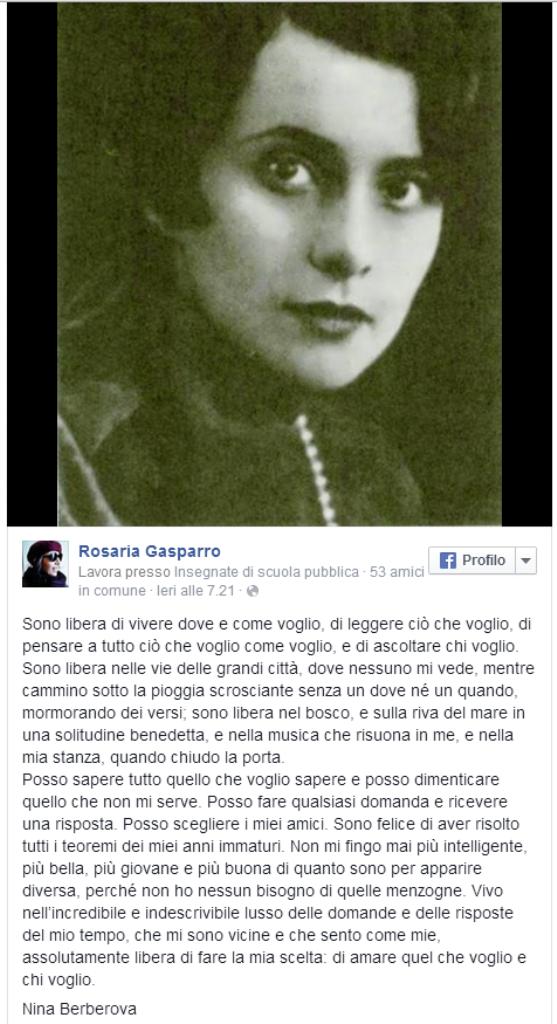Click the Nina Berberova attribution text
The height and width of the screenshot is (1024, 557).
[x=80, y=1009]
